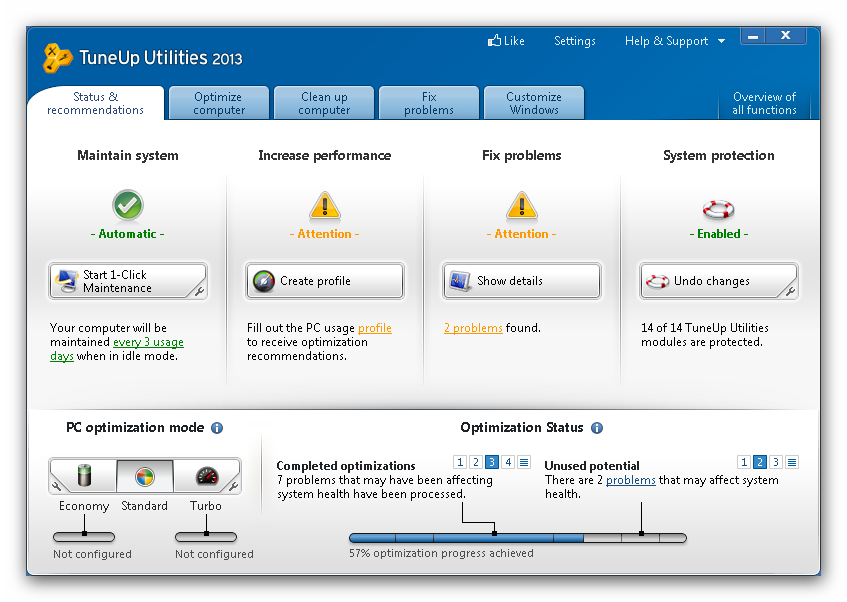Click the Like thumbs-up link

(x=506, y=41)
